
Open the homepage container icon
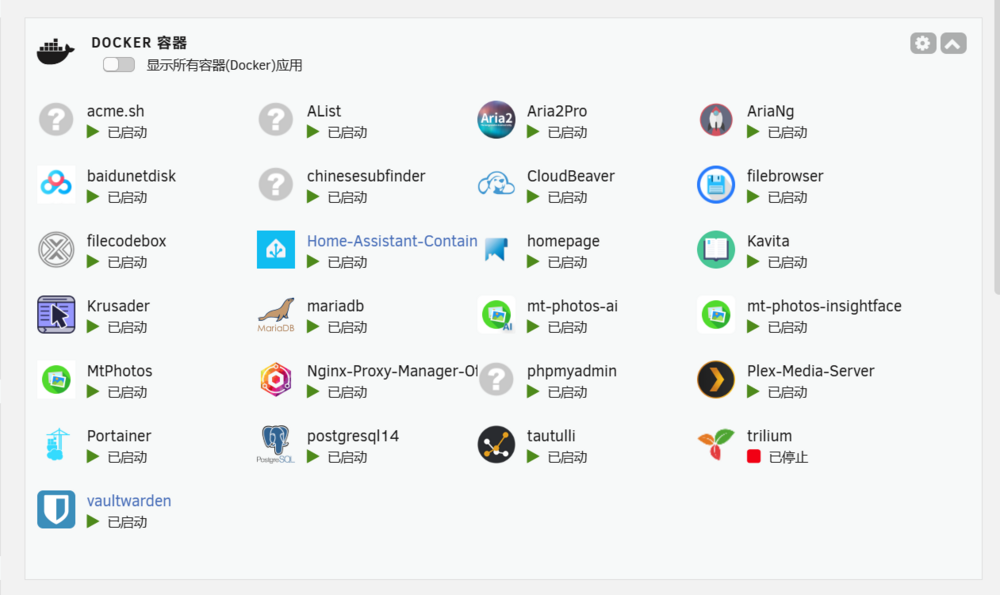[x=496, y=249]
